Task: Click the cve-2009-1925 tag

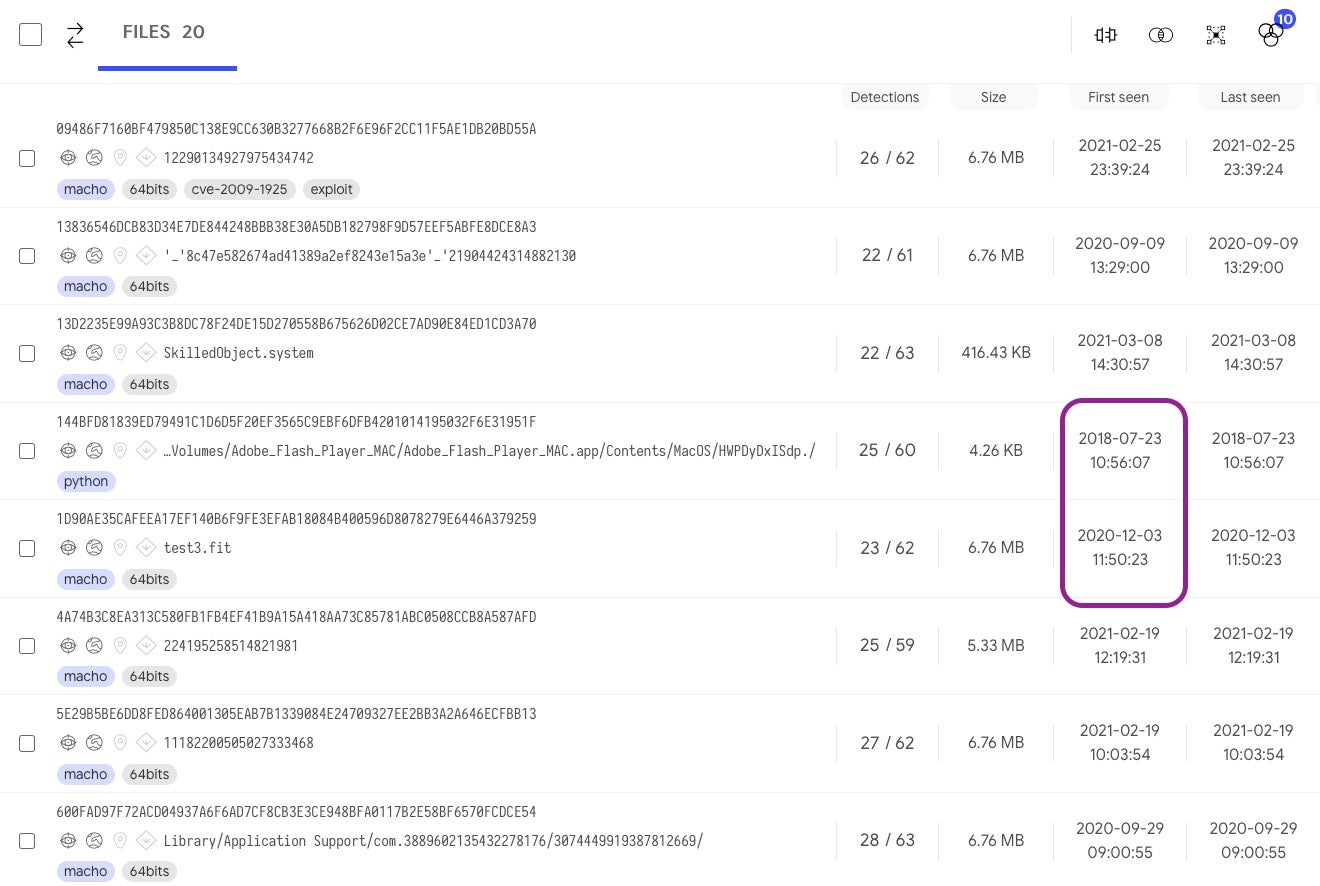Action: [x=240, y=189]
